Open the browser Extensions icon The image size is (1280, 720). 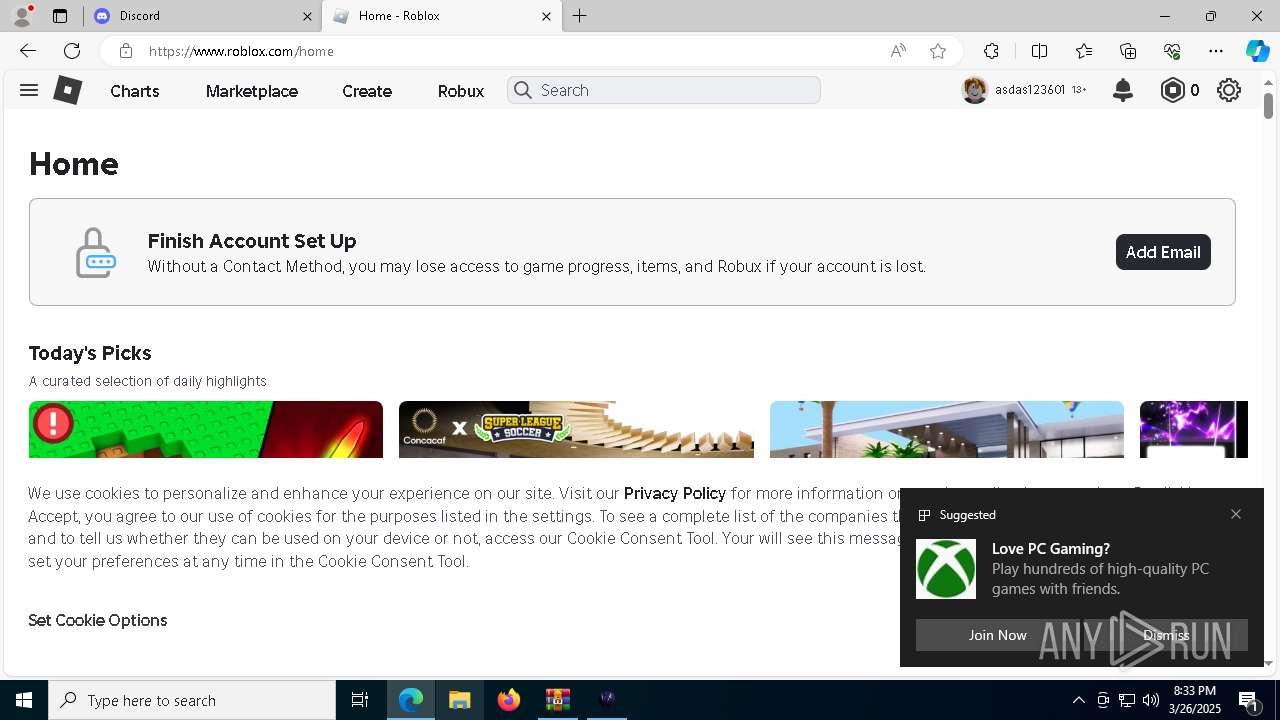[x=991, y=51]
